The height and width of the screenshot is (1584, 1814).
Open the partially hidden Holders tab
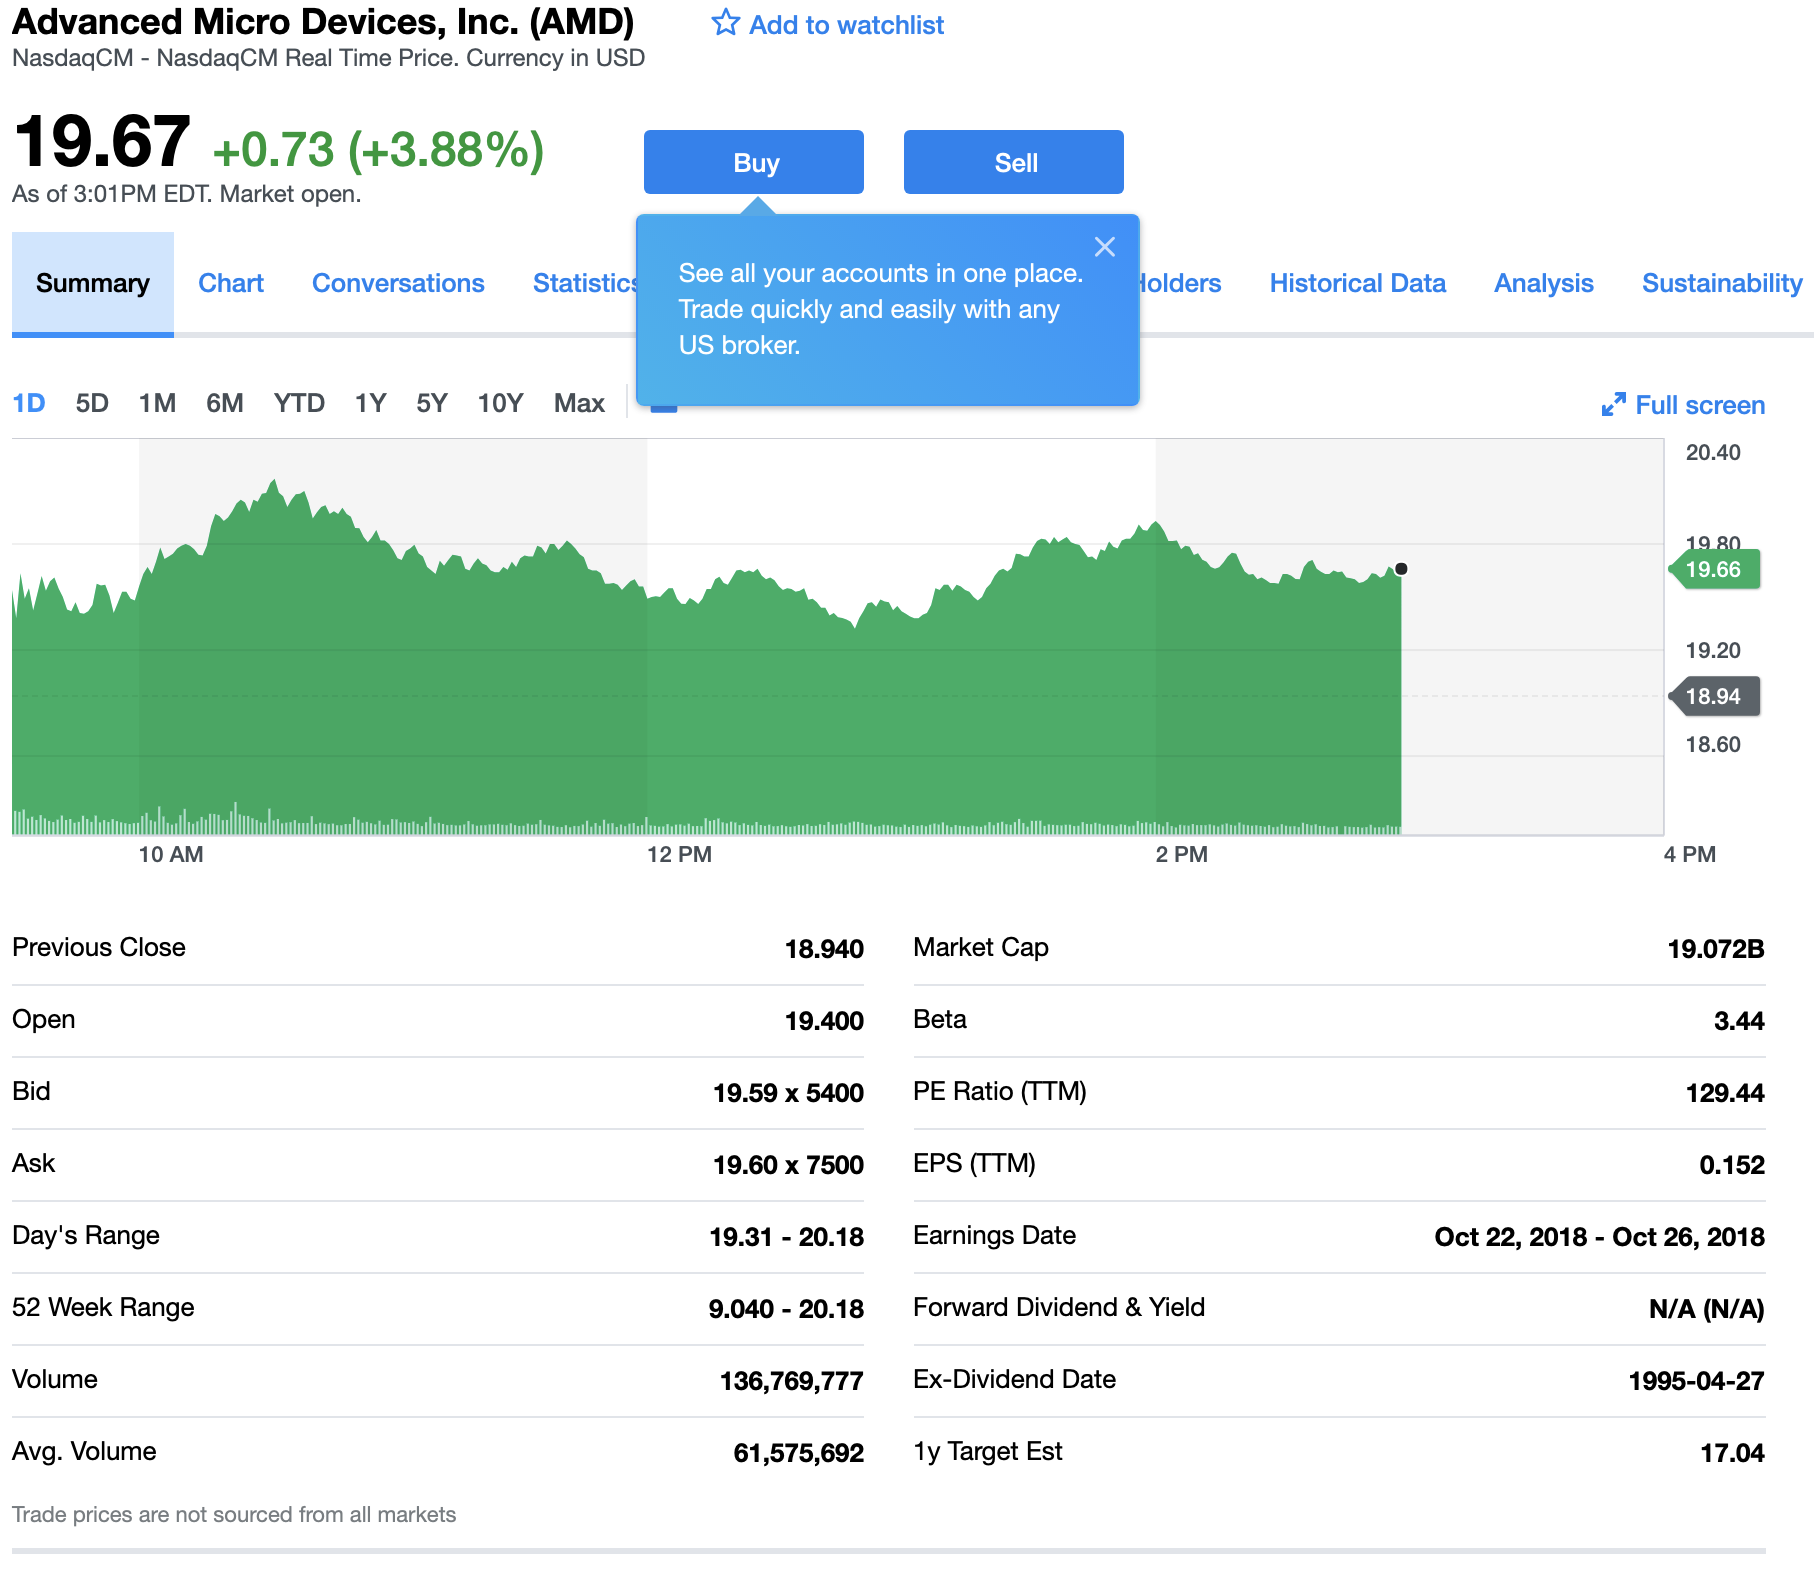click(1181, 284)
